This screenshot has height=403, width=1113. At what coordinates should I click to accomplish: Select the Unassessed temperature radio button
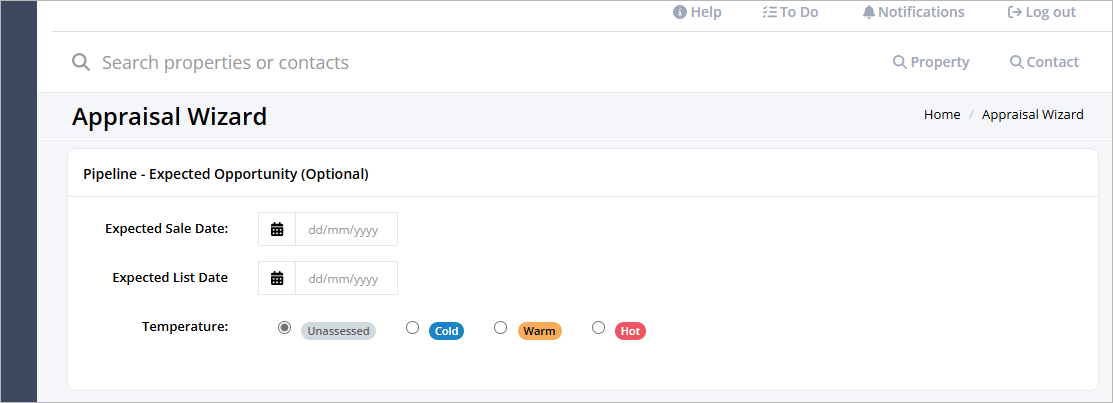click(x=285, y=328)
